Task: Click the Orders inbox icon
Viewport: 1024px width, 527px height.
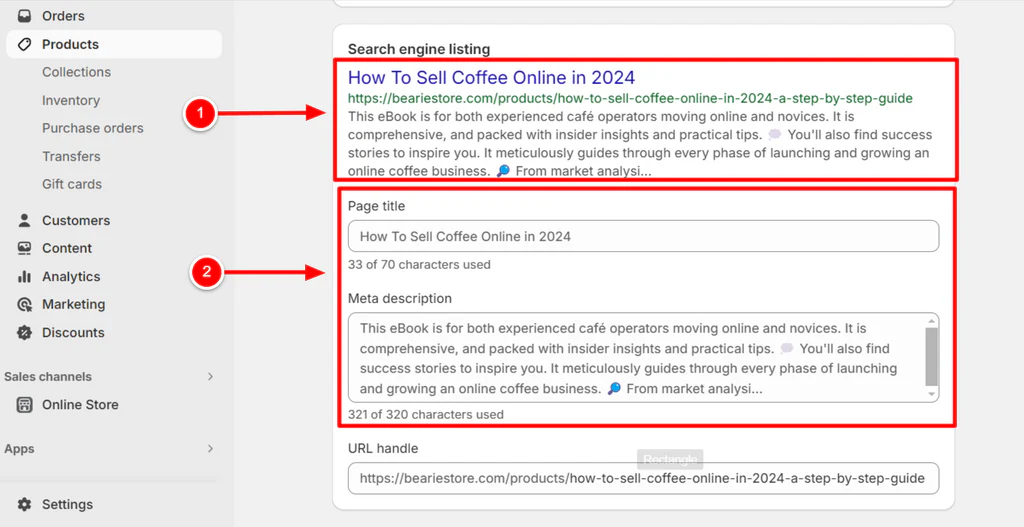Action: point(24,16)
